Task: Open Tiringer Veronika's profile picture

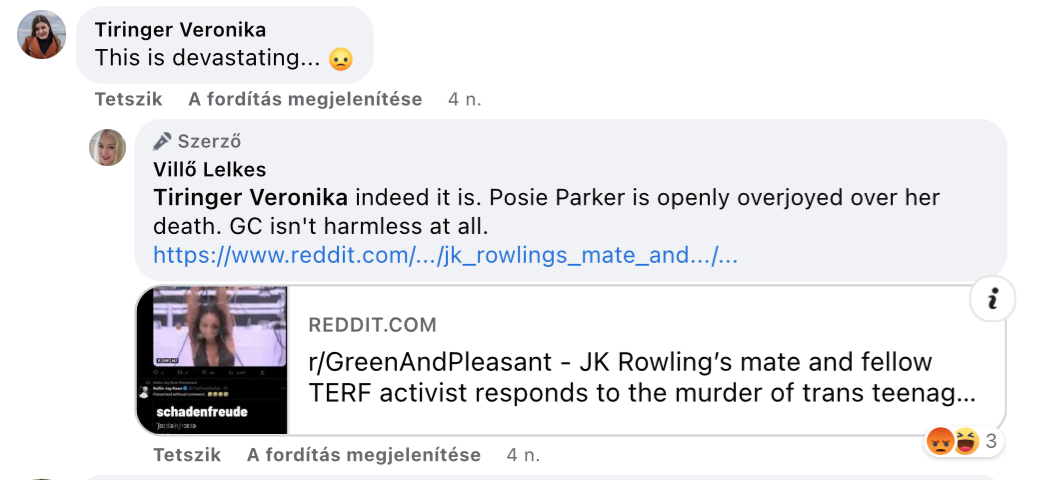Action: pyautogui.click(x=42, y=35)
